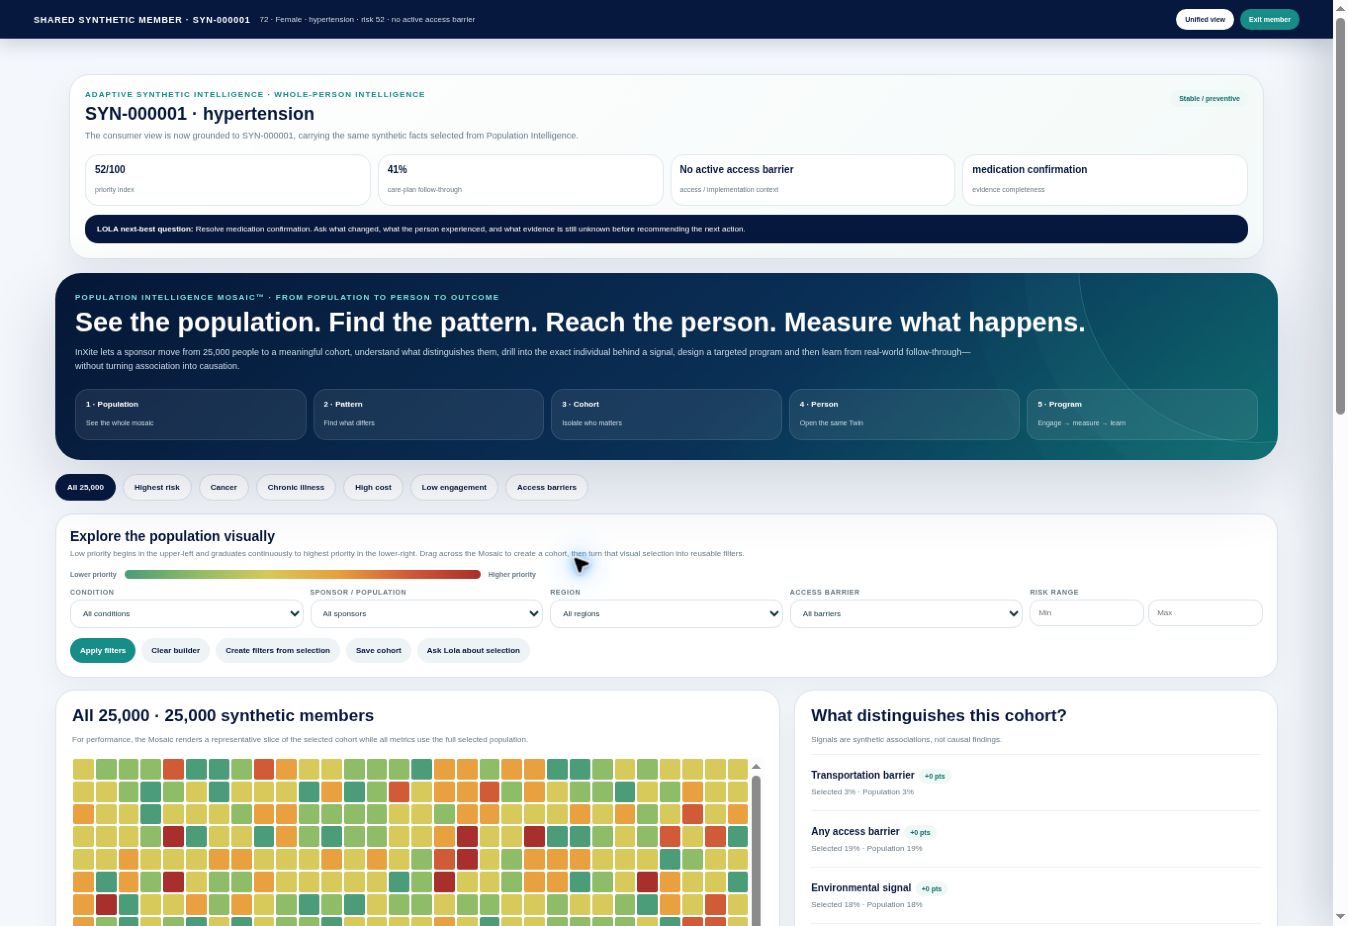Screen dimensions: 1348x926
Task: Focus the Risk range Min field
Action: (1086, 612)
